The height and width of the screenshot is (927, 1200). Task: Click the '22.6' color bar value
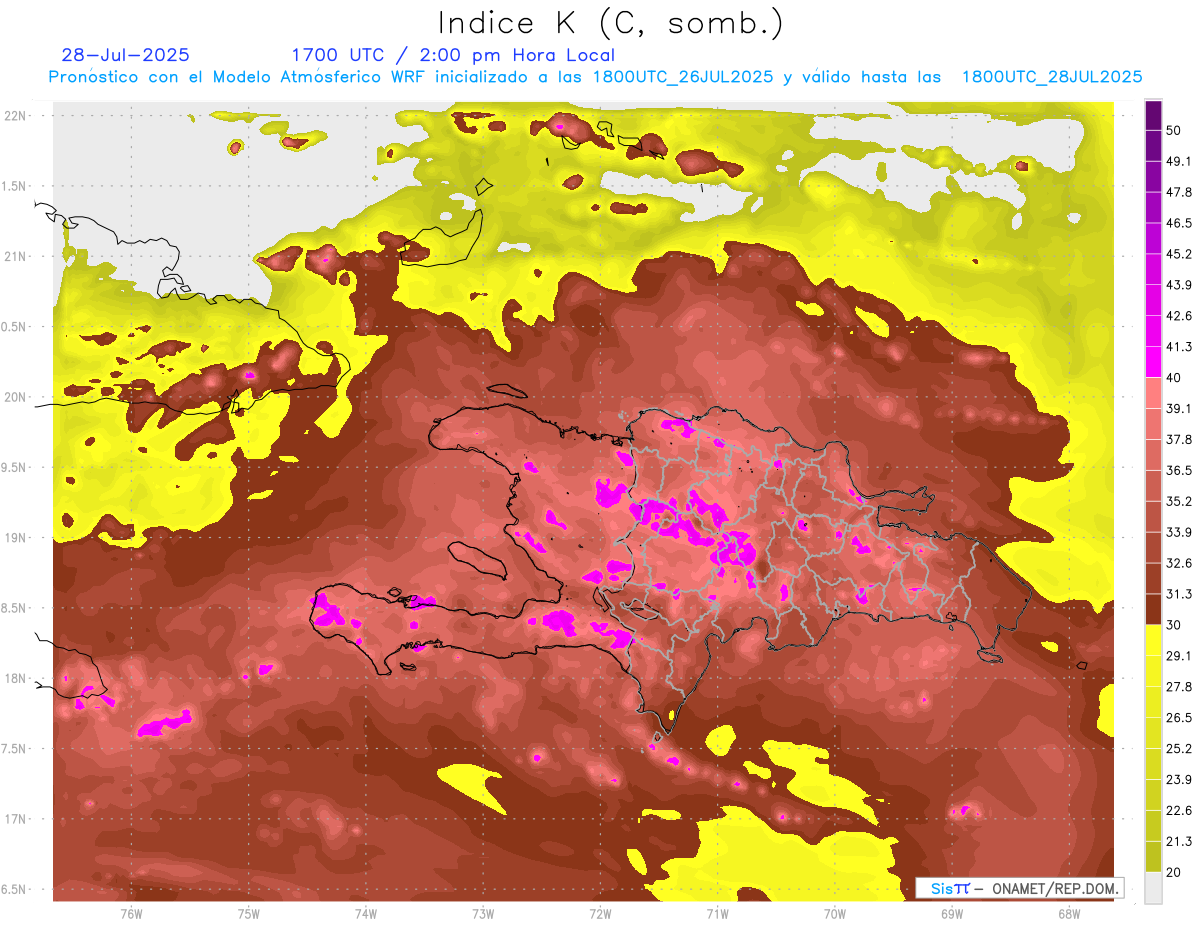[1179, 810]
